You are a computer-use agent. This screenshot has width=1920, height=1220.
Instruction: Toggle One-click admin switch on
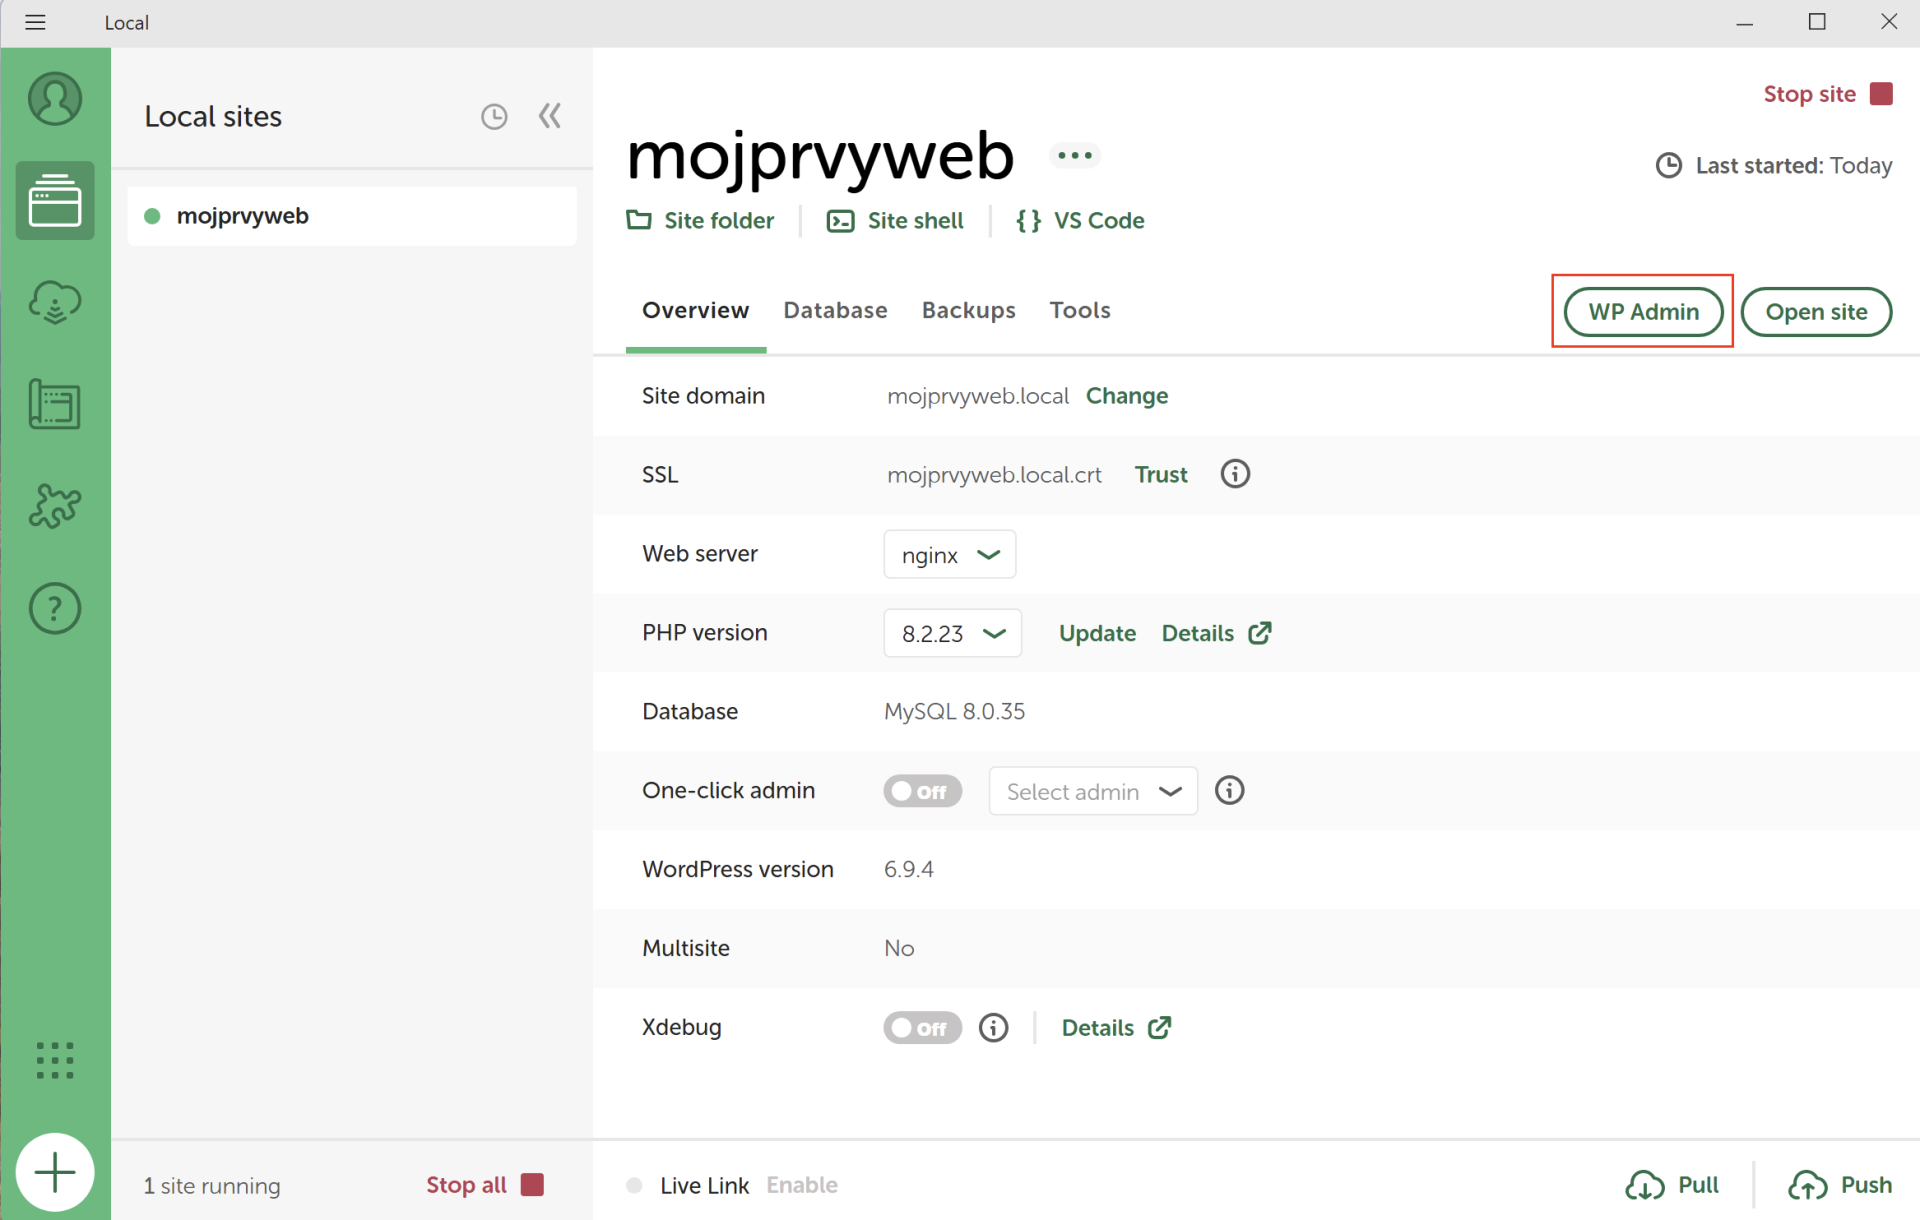click(x=922, y=791)
